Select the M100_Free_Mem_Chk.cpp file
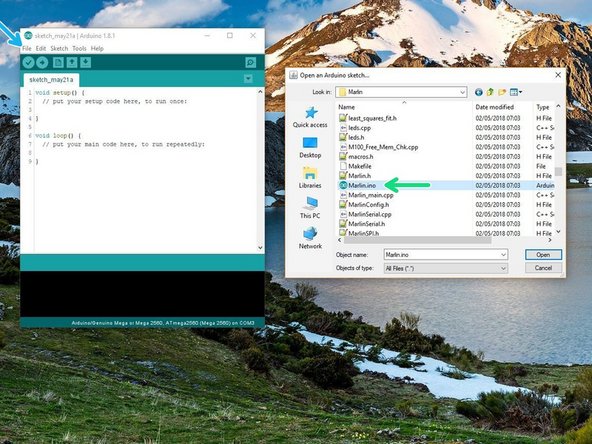 coord(383,147)
